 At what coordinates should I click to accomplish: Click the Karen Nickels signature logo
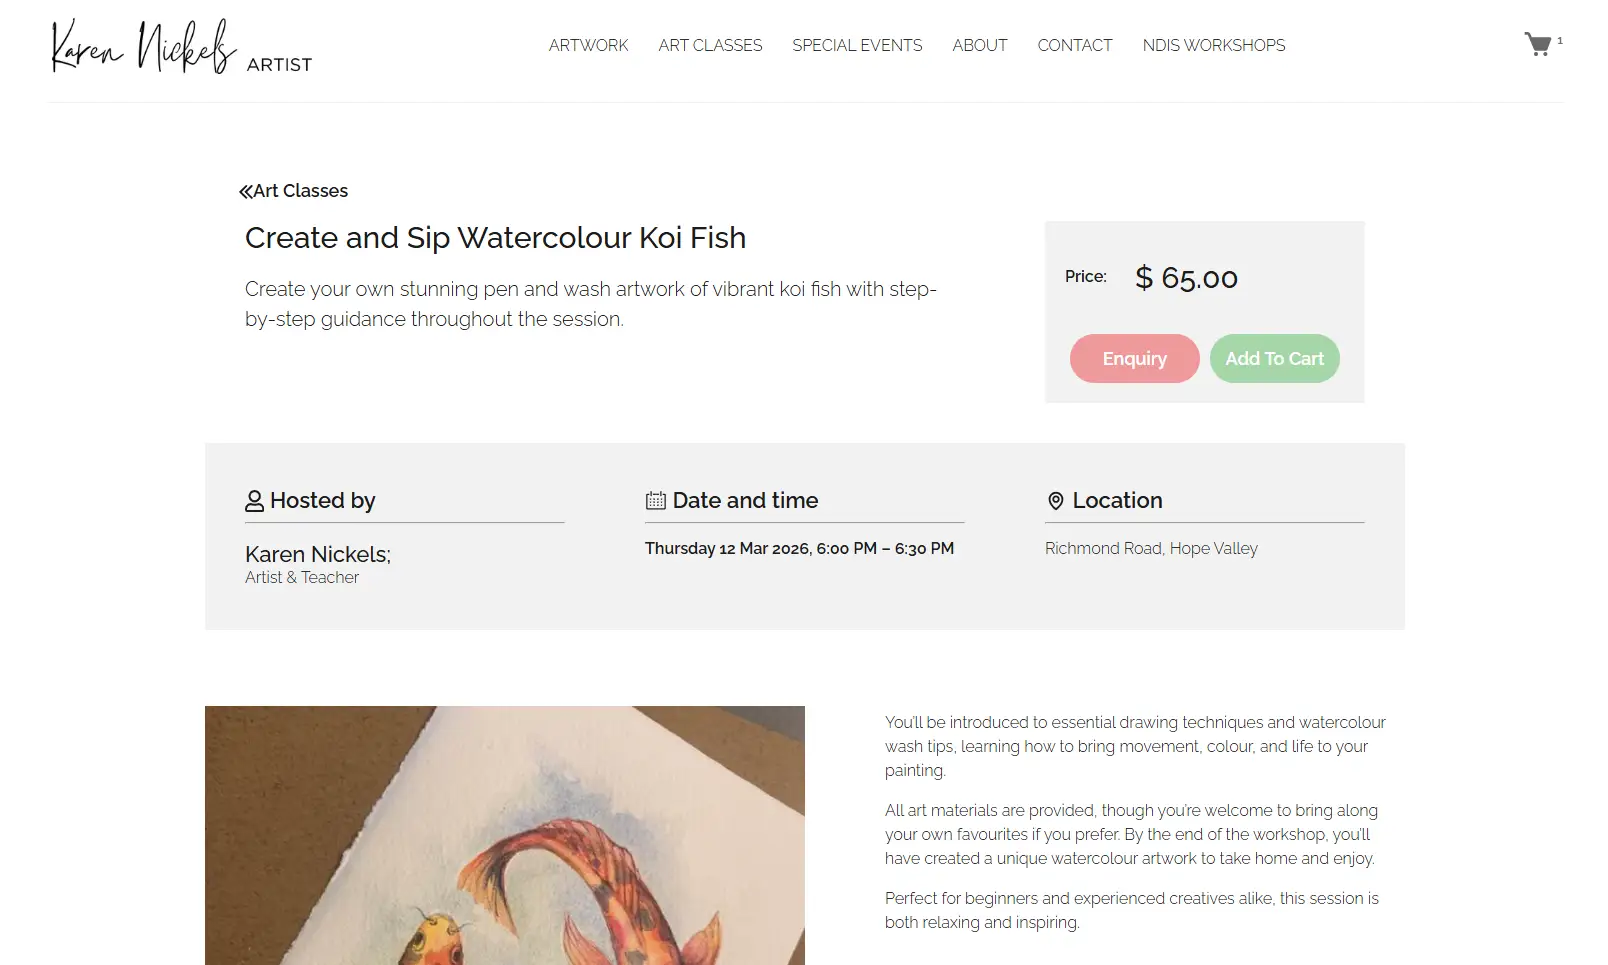tap(144, 47)
